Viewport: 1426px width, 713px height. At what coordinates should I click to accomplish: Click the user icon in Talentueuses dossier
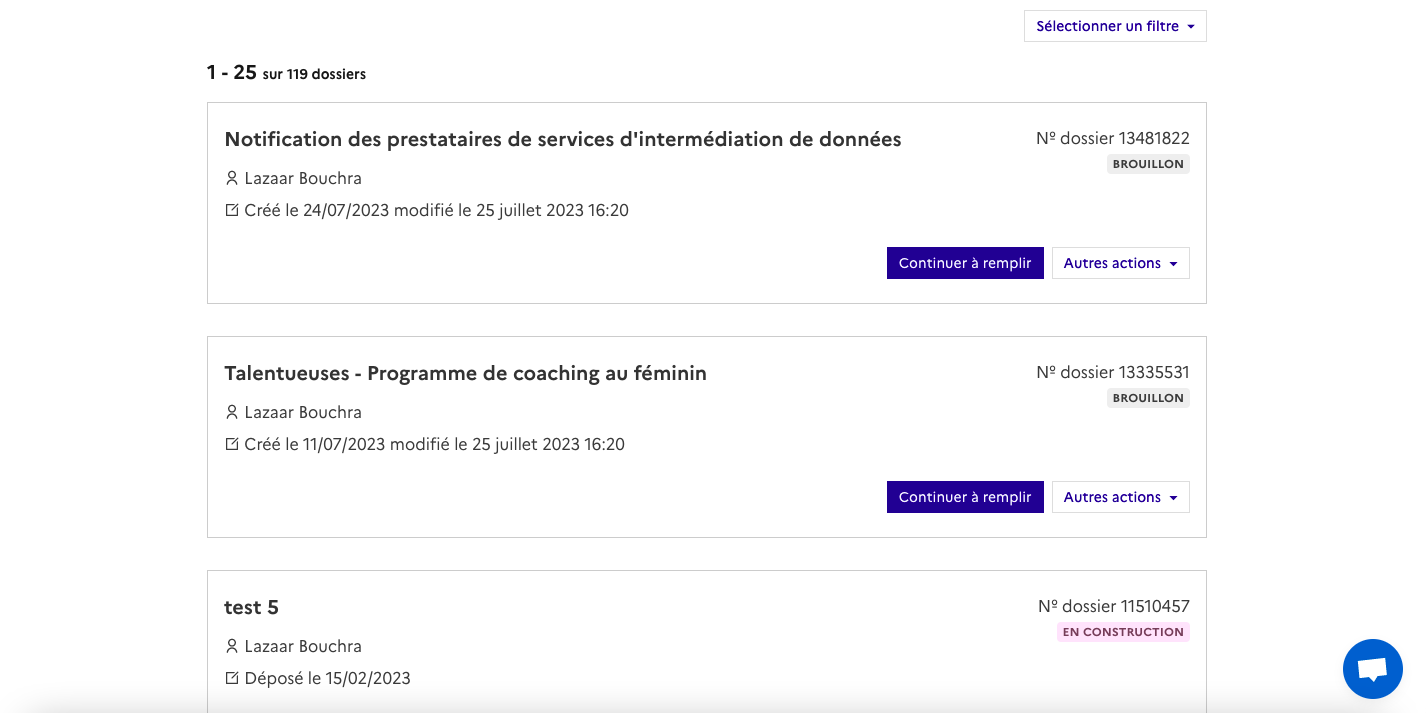point(232,412)
